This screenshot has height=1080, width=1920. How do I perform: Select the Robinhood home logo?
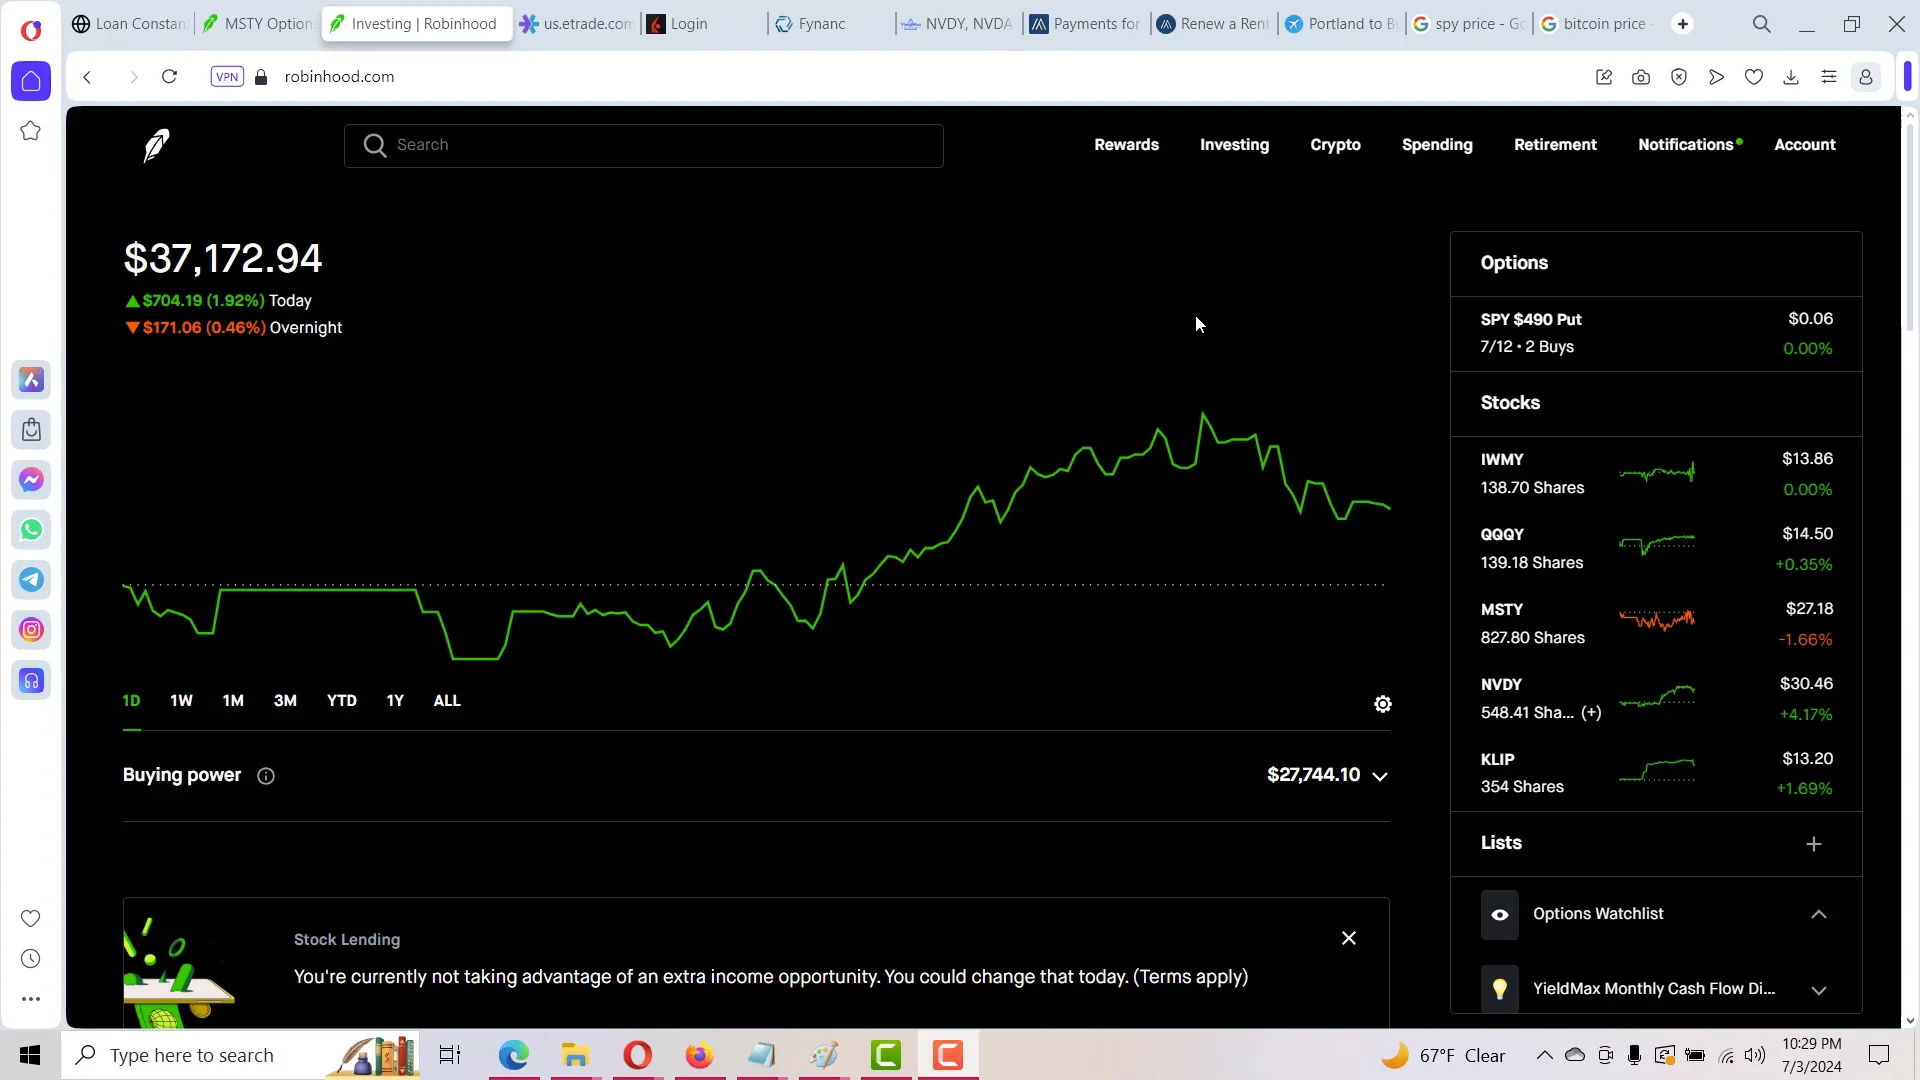156,145
